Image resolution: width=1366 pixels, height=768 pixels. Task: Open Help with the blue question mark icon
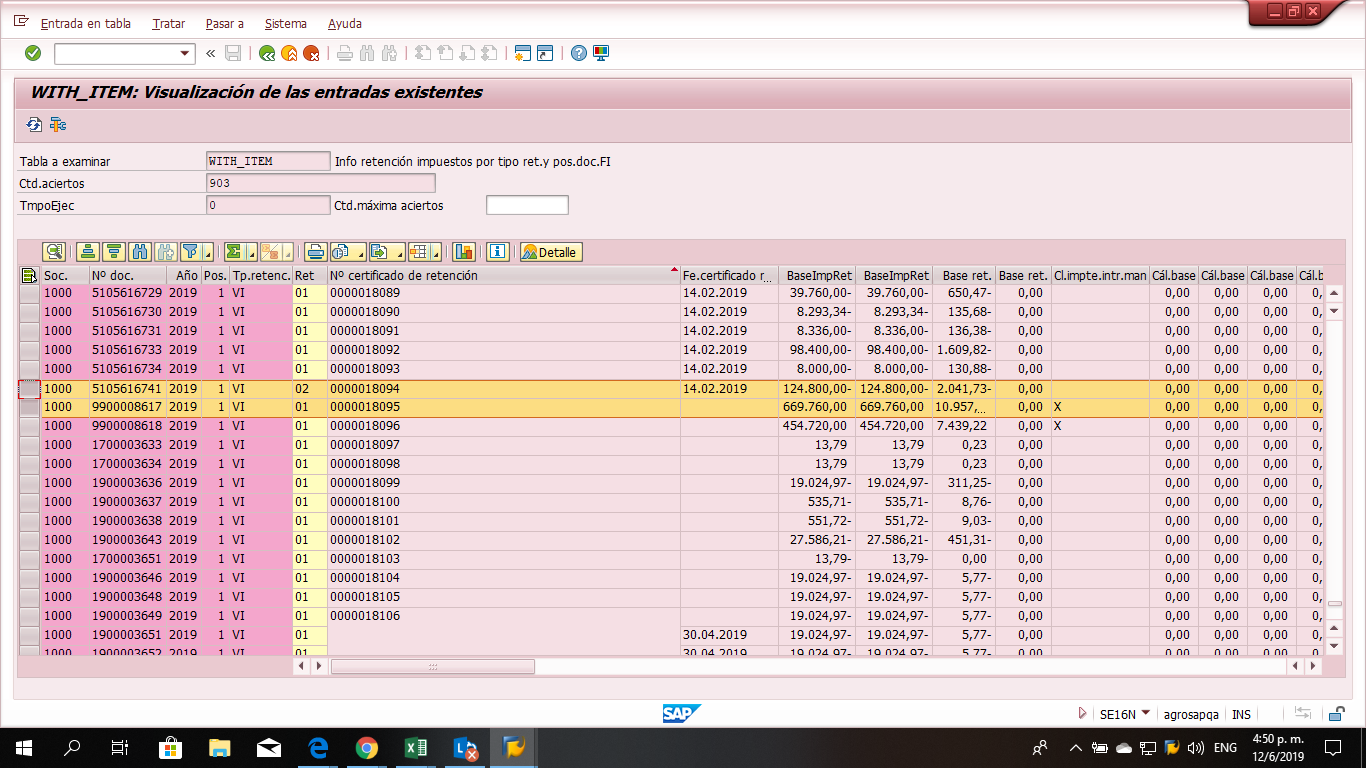tap(579, 53)
